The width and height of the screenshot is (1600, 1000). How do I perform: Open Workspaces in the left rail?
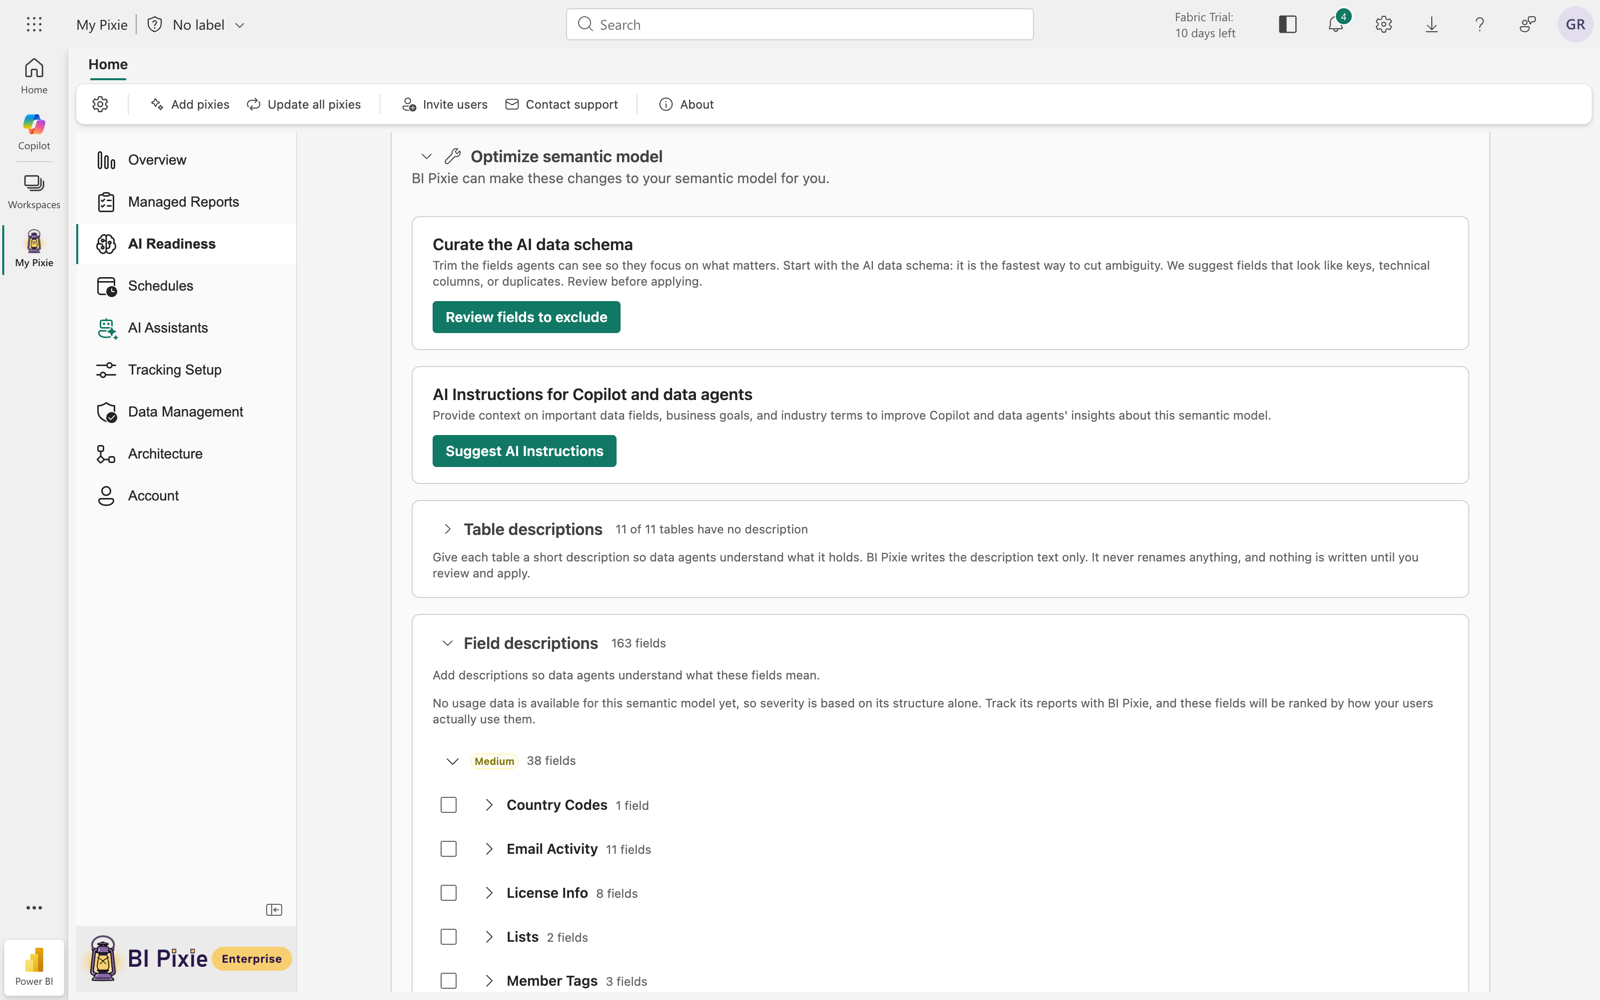point(34,191)
